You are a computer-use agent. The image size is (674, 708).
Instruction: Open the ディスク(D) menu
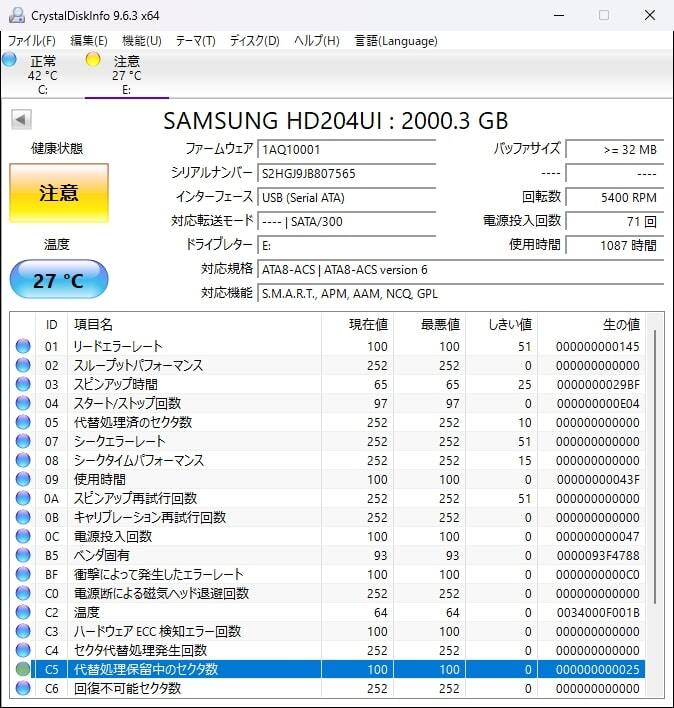click(x=255, y=41)
